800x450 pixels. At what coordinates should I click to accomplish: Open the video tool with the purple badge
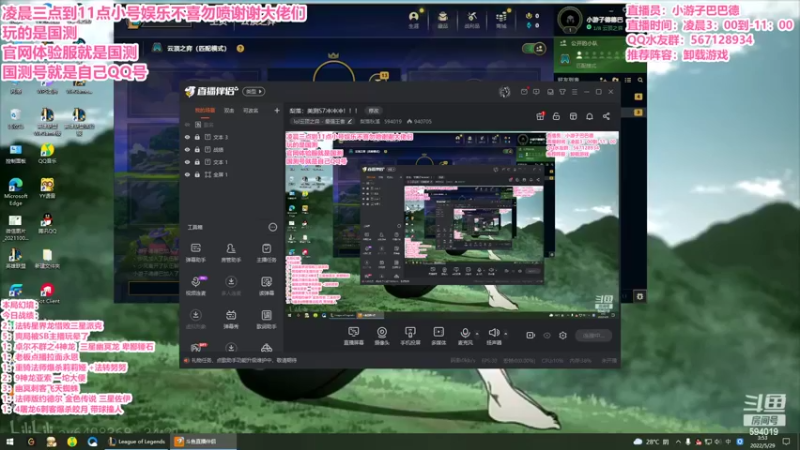pos(196,286)
